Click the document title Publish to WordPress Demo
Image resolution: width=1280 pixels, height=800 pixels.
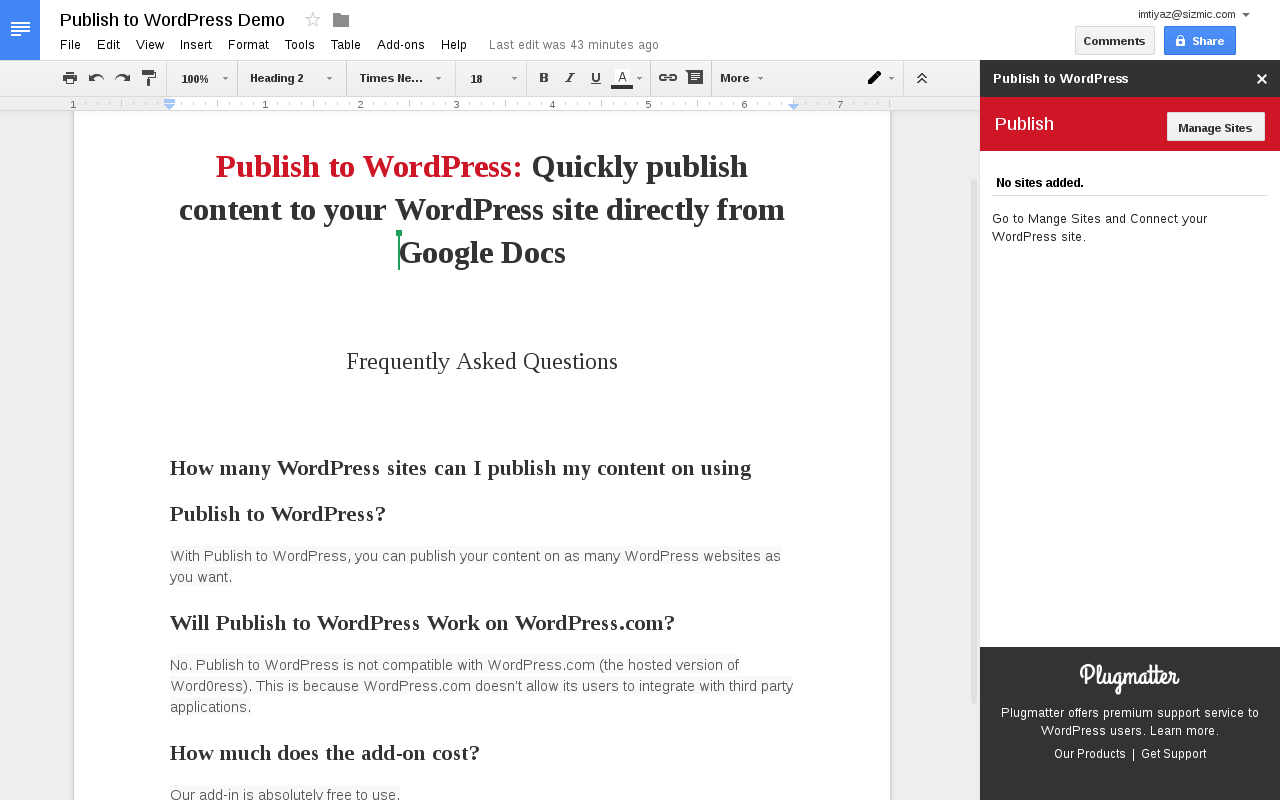pos(172,20)
